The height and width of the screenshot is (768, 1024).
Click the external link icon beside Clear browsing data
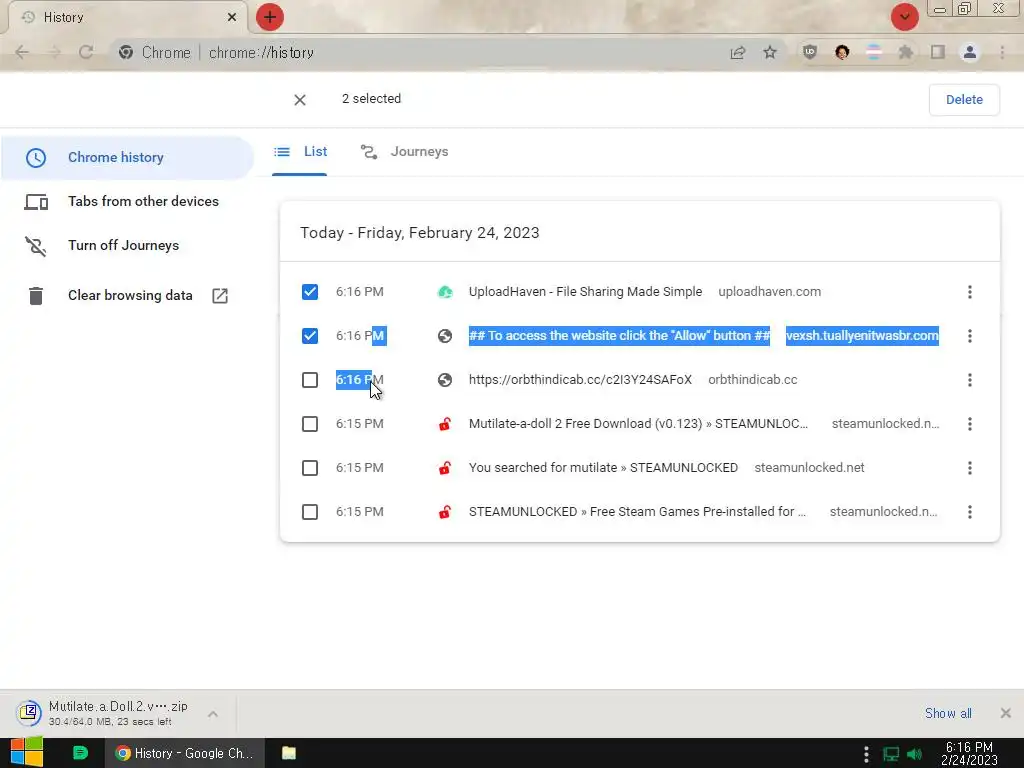coord(220,296)
